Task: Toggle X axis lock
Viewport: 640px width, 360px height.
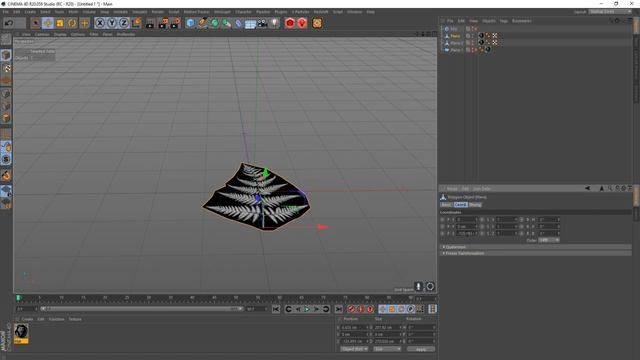Action: tap(100, 23)
